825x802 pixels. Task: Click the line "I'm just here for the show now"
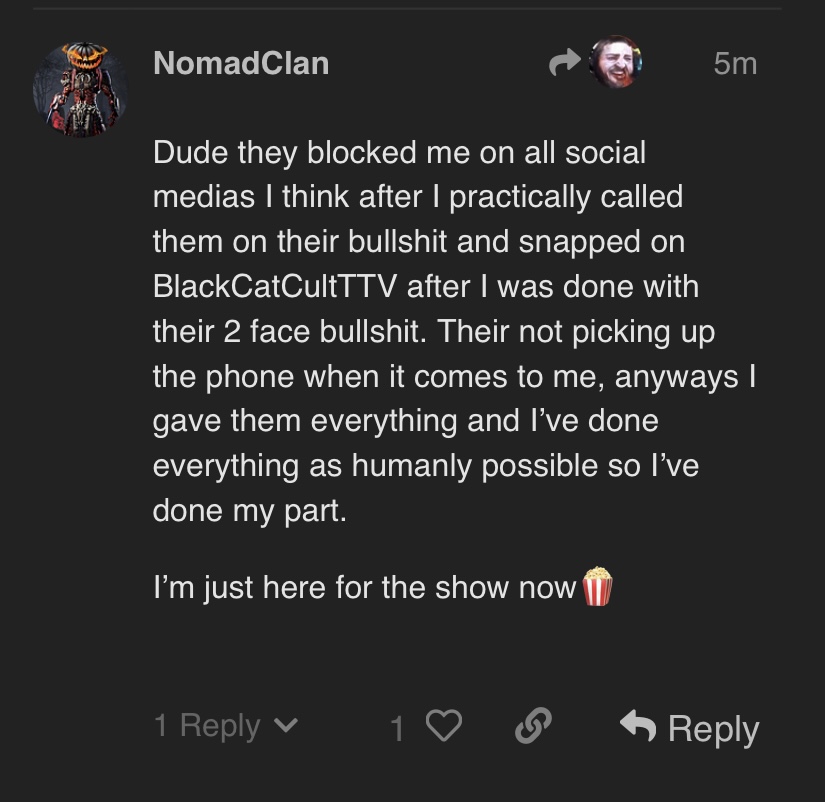[x=365, y=588]
